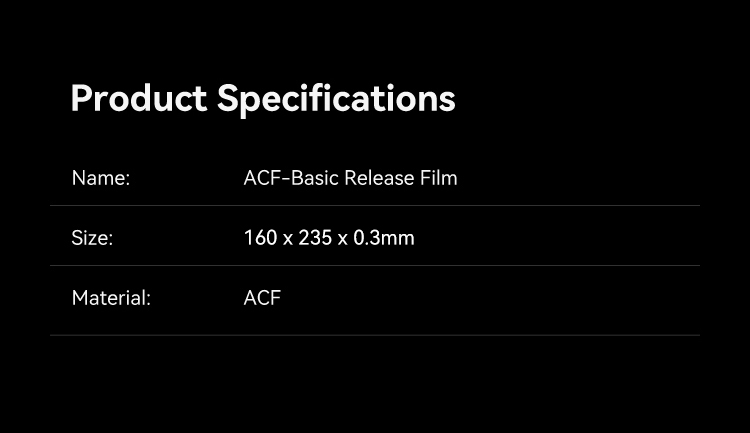Click the divider line below the Material row
Viewport: 750px width, 433px height.
(x=375, y=335)
